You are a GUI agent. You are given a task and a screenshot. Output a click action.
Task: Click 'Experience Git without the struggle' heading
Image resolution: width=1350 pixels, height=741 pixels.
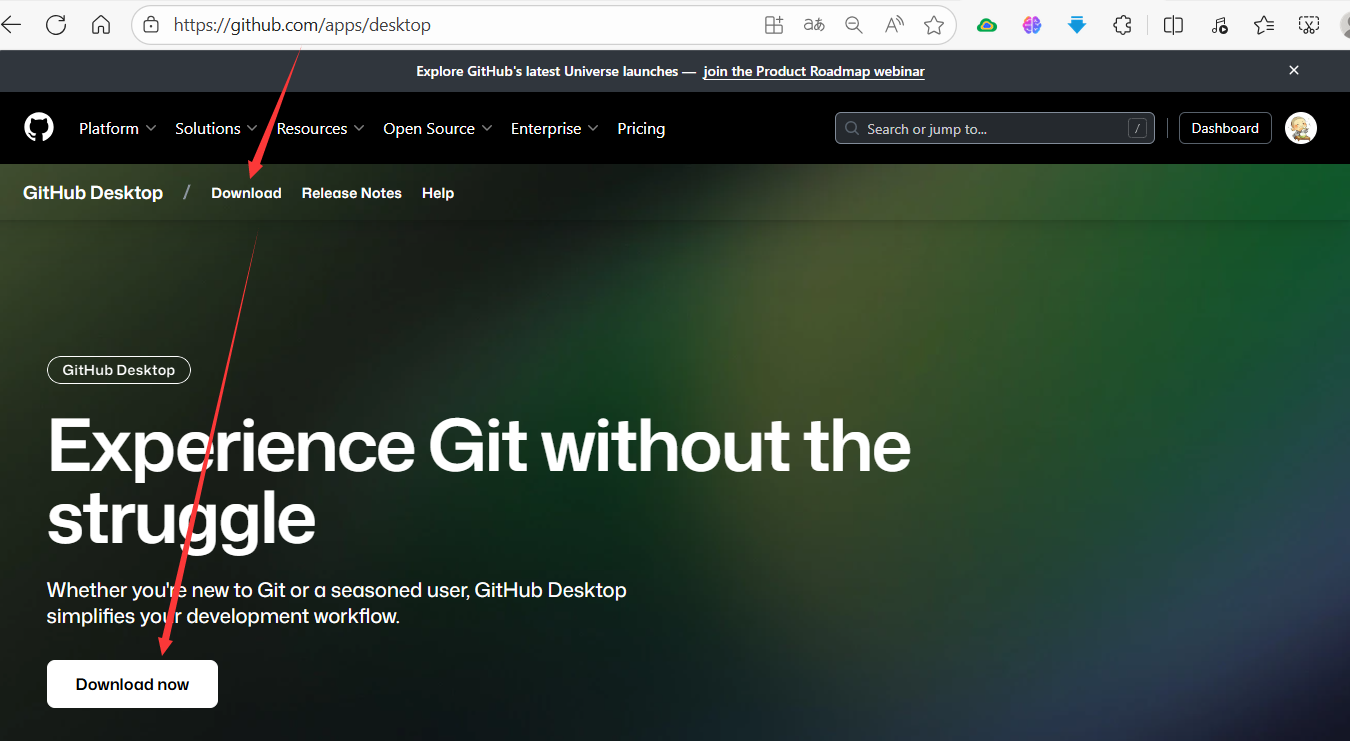coord(479,482)
